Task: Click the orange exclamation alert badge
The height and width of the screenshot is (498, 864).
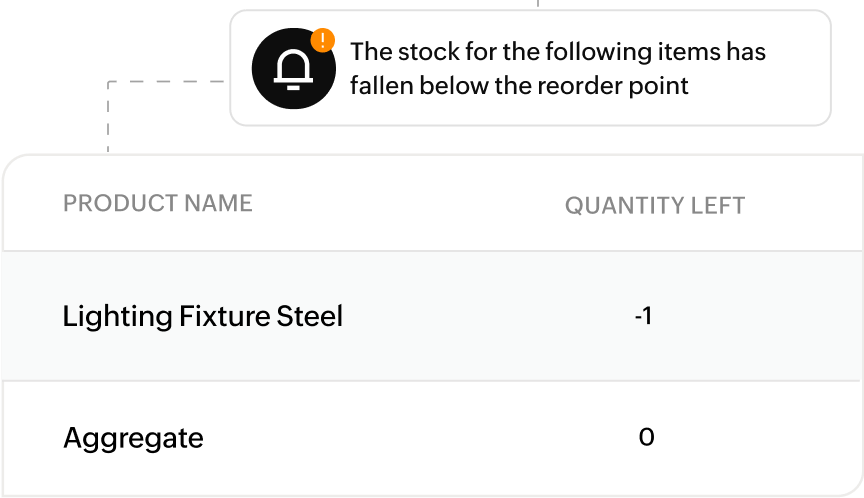Action: coord(322,41)
